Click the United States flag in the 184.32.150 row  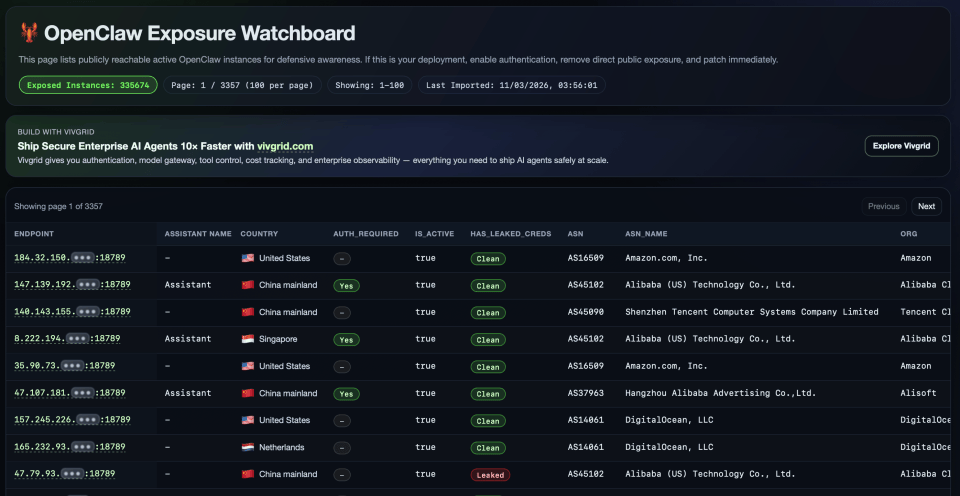[247, 258]
